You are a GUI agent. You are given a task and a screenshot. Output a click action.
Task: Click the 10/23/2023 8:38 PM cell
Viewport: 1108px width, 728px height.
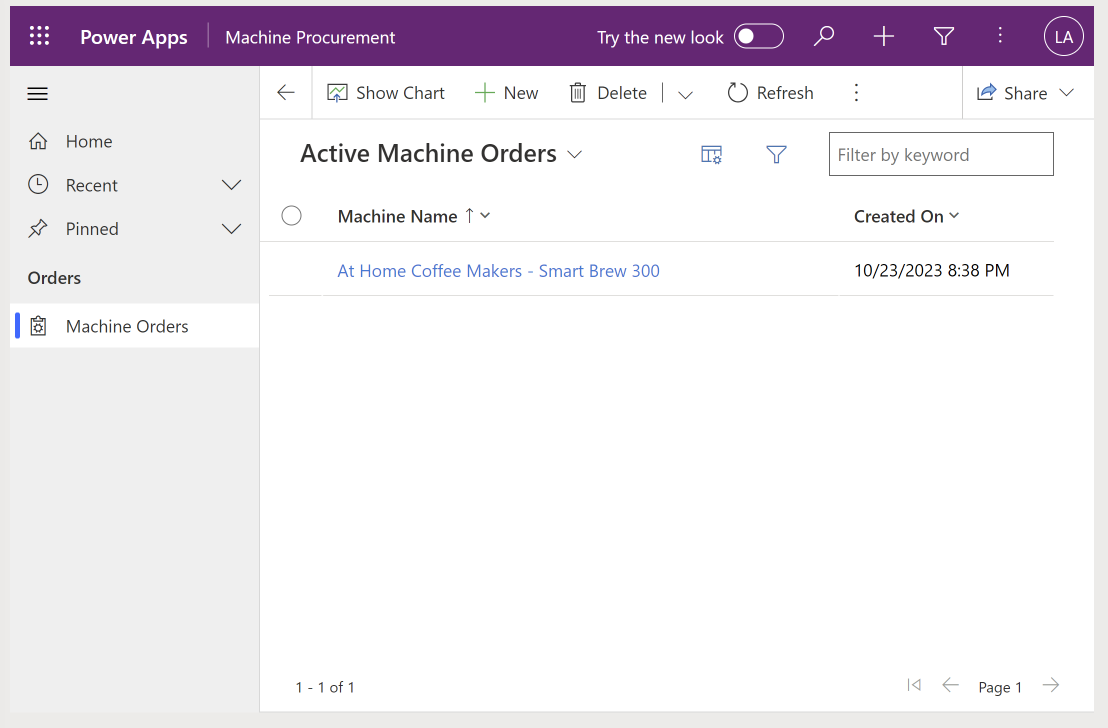[x=931, y=271]
